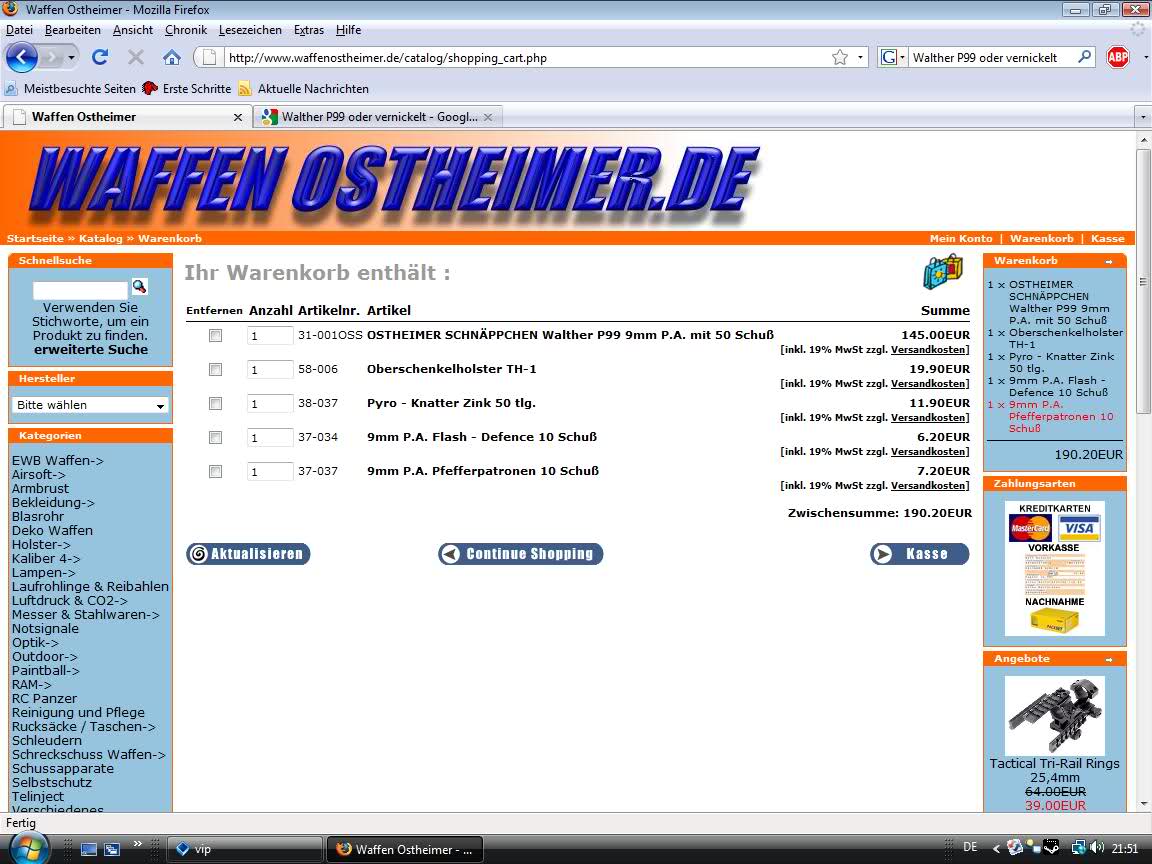Open the Chronik menu
Screen dimensions: 1152x864
(x=186, y=30)
